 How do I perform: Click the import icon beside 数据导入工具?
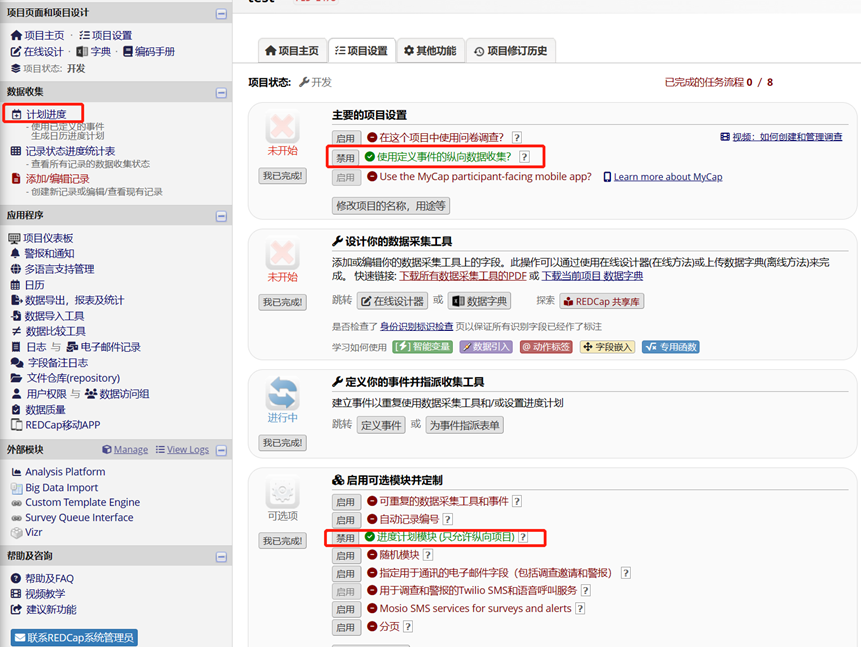point(16,316)
